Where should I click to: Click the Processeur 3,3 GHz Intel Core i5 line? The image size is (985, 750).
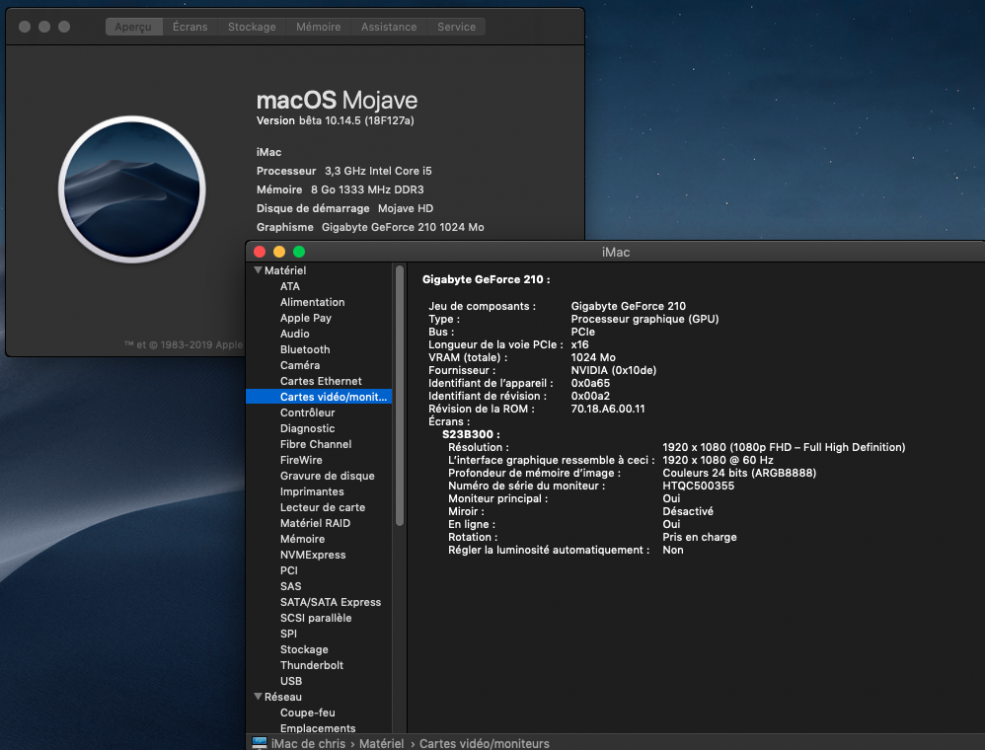click(344, 171)
